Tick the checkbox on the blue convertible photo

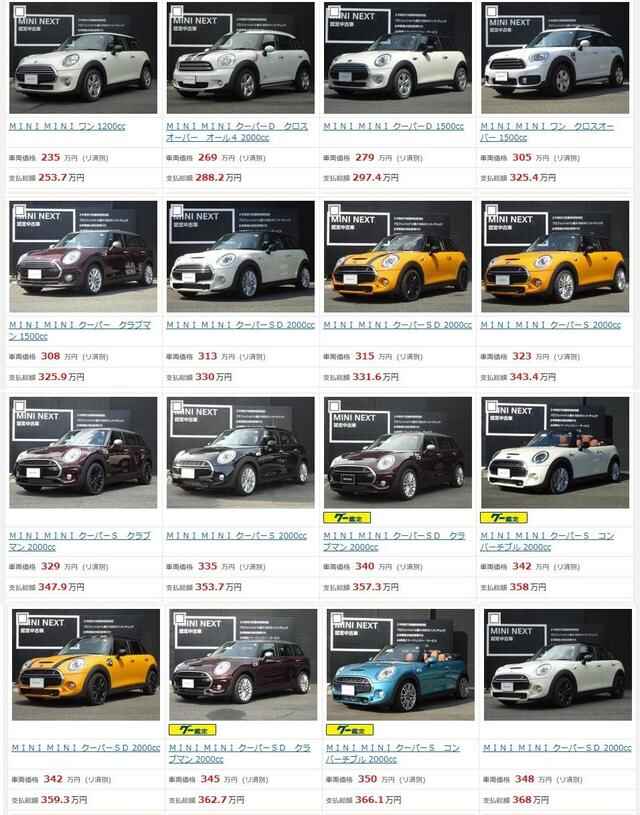tap(337, 619)
